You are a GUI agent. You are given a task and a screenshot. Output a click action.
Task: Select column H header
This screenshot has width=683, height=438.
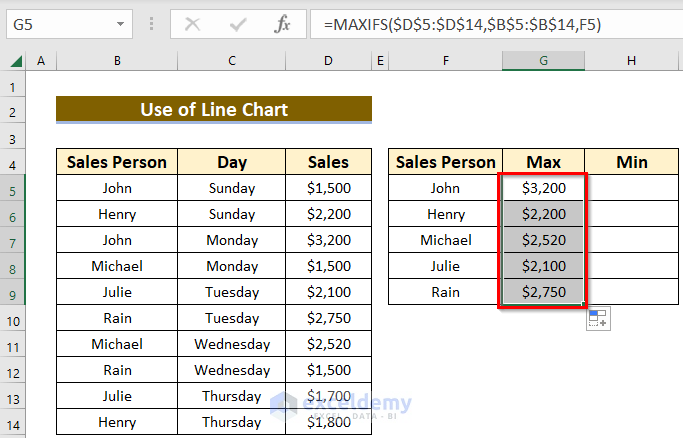[632, 61]
